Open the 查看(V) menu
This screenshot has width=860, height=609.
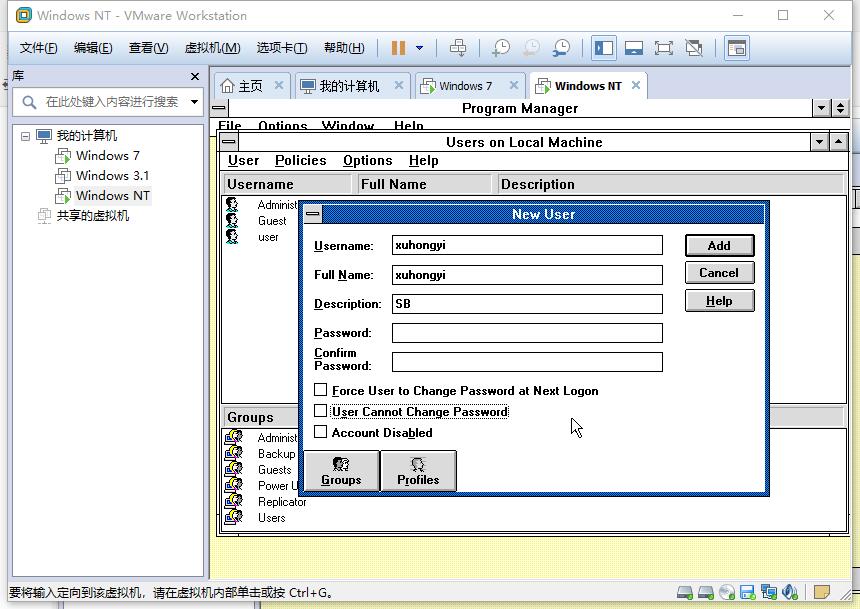click(148, 48)
